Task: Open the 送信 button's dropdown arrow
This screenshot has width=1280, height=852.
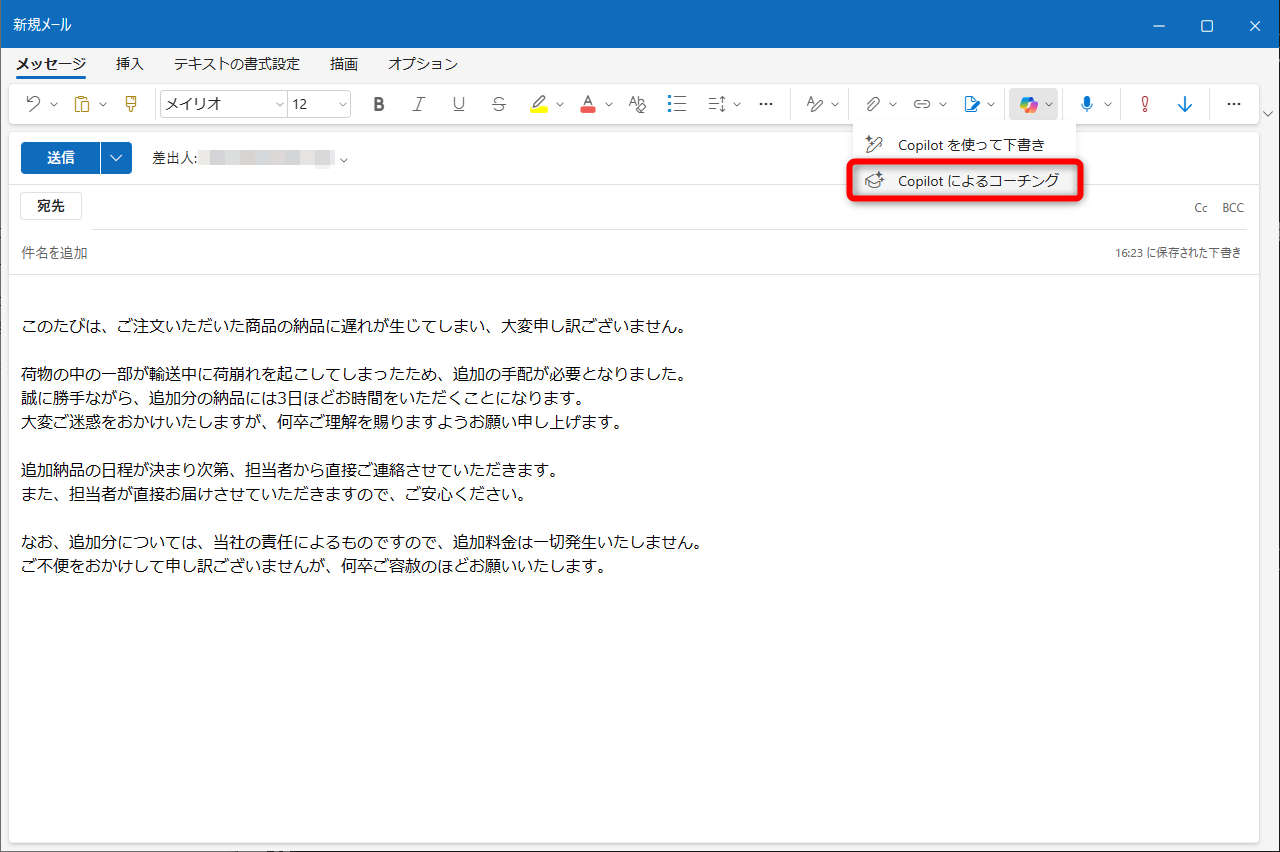Action: coord(116,157)
